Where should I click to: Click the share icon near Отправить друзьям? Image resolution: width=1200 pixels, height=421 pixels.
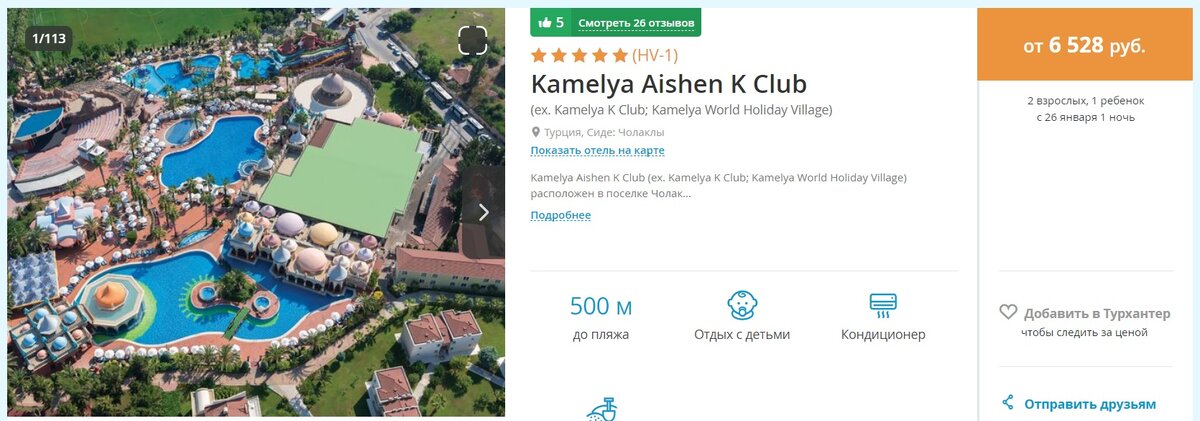pos(1007,403)
